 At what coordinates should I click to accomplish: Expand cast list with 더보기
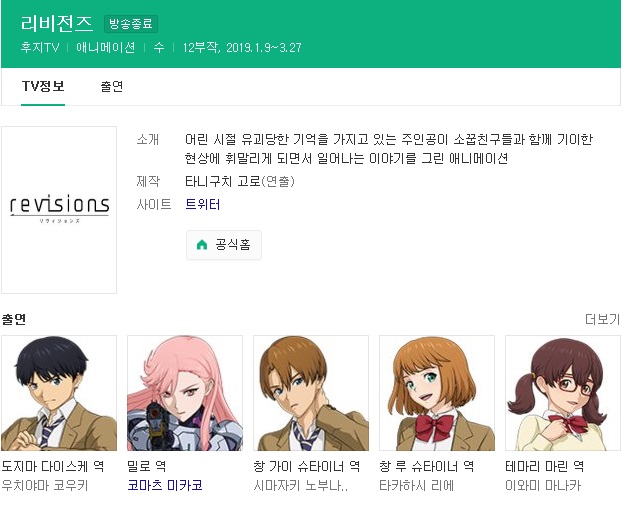click(x=602, y=319)
